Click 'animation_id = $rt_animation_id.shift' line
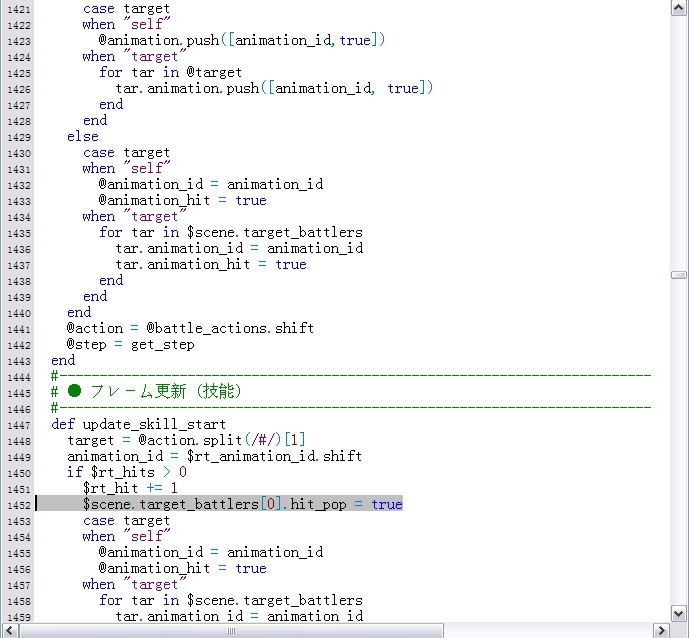Image resolution: width=689 pixels, height=638 pixels. click(x=214, y=456)
